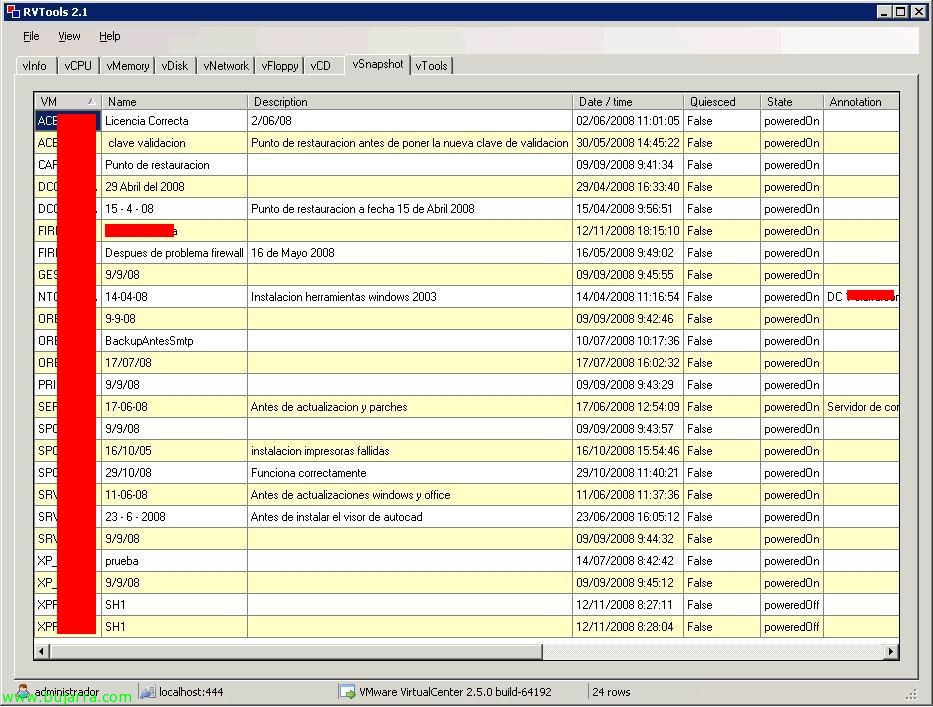The width and height of the screenshot is (933, 707).
Task: Click 'Antes de actualizacion y parches' description
Action: coord(329,407)
